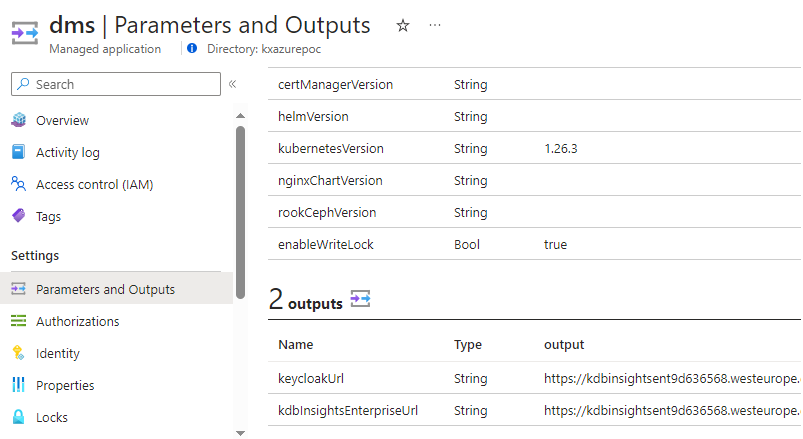
Task: Click the Overview cube icon
Action: pyautogui.click(x=19, y=120)
